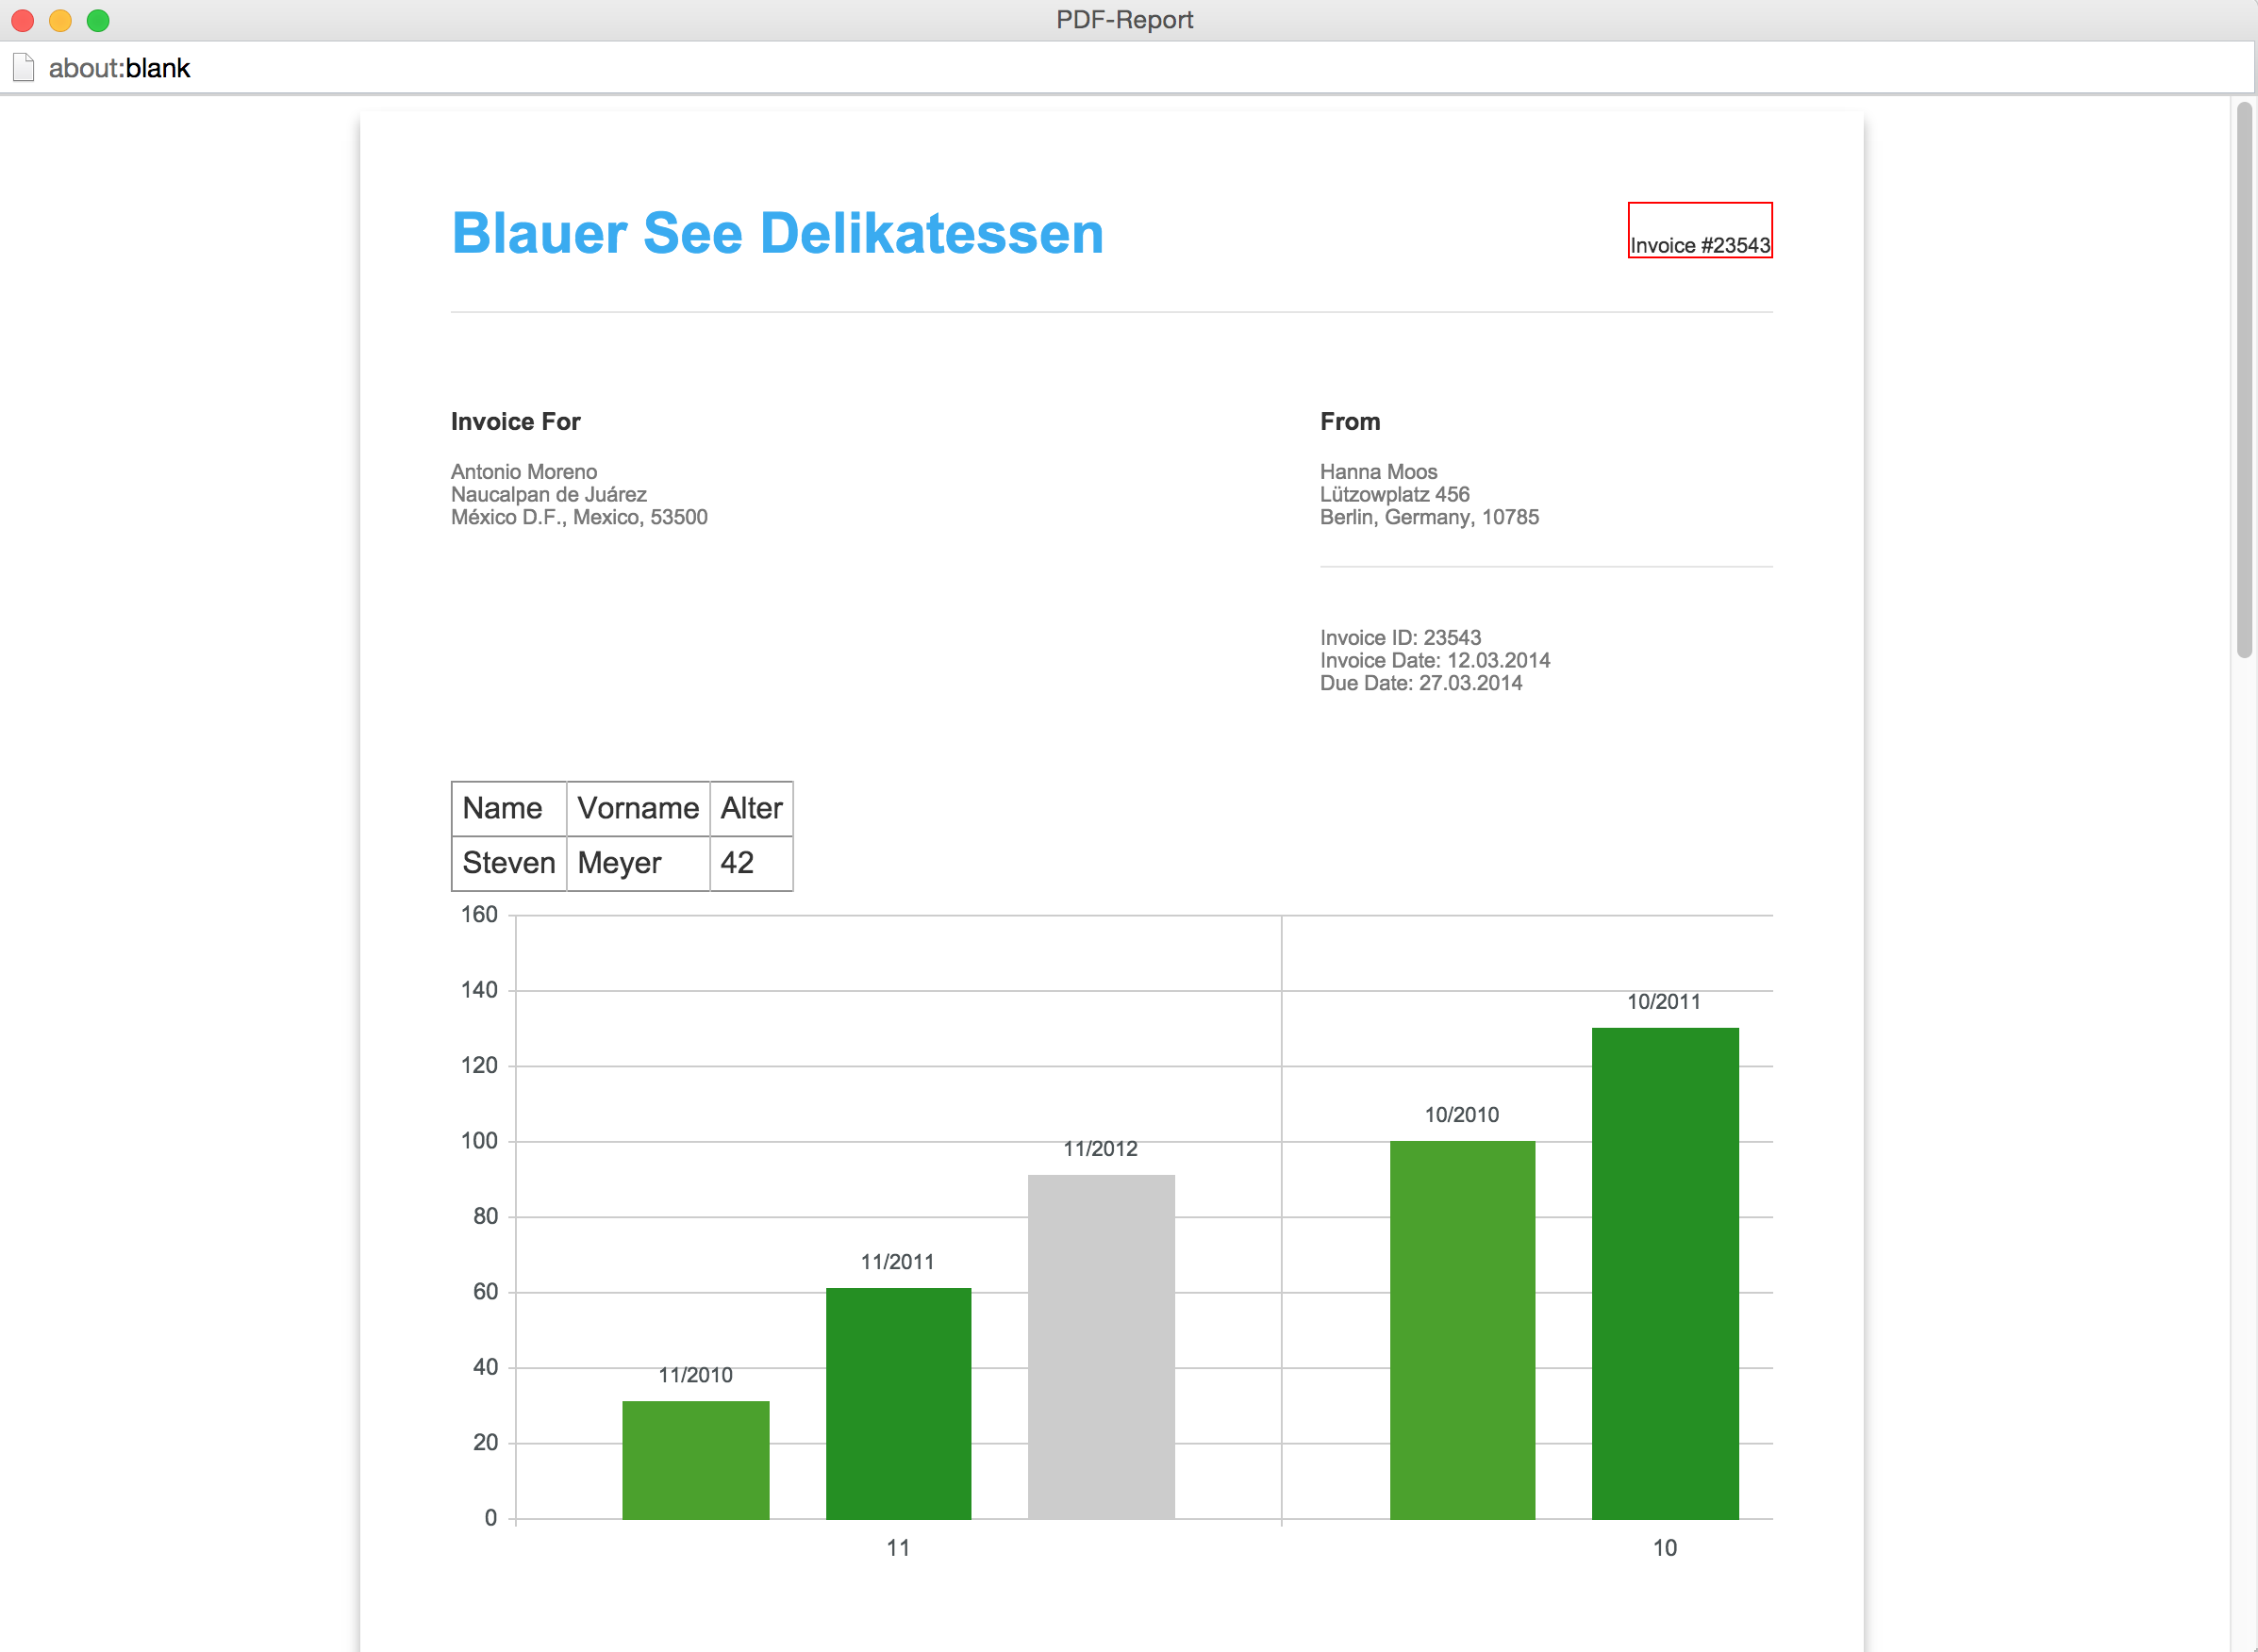The width and height of the screenshot is (2258, 1652).
Task: Click the Steven table cell
Action: click(x=508, y=863)
